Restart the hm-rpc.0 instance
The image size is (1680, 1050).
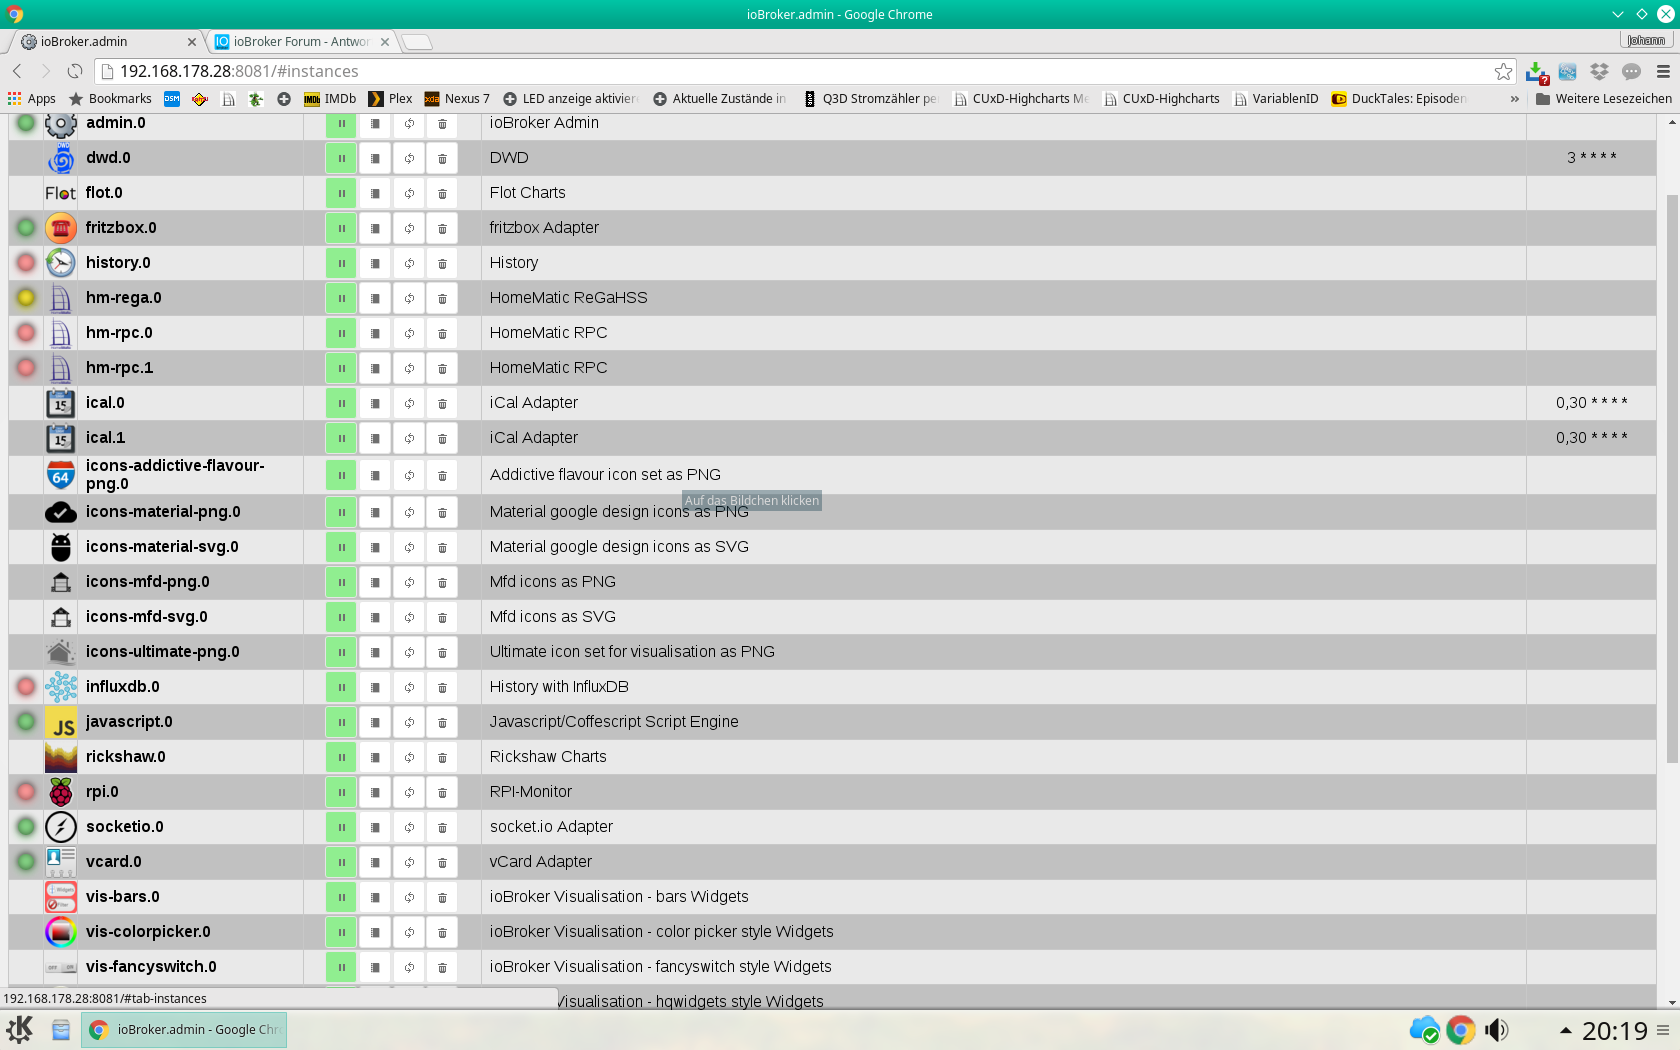click(409, 333)
